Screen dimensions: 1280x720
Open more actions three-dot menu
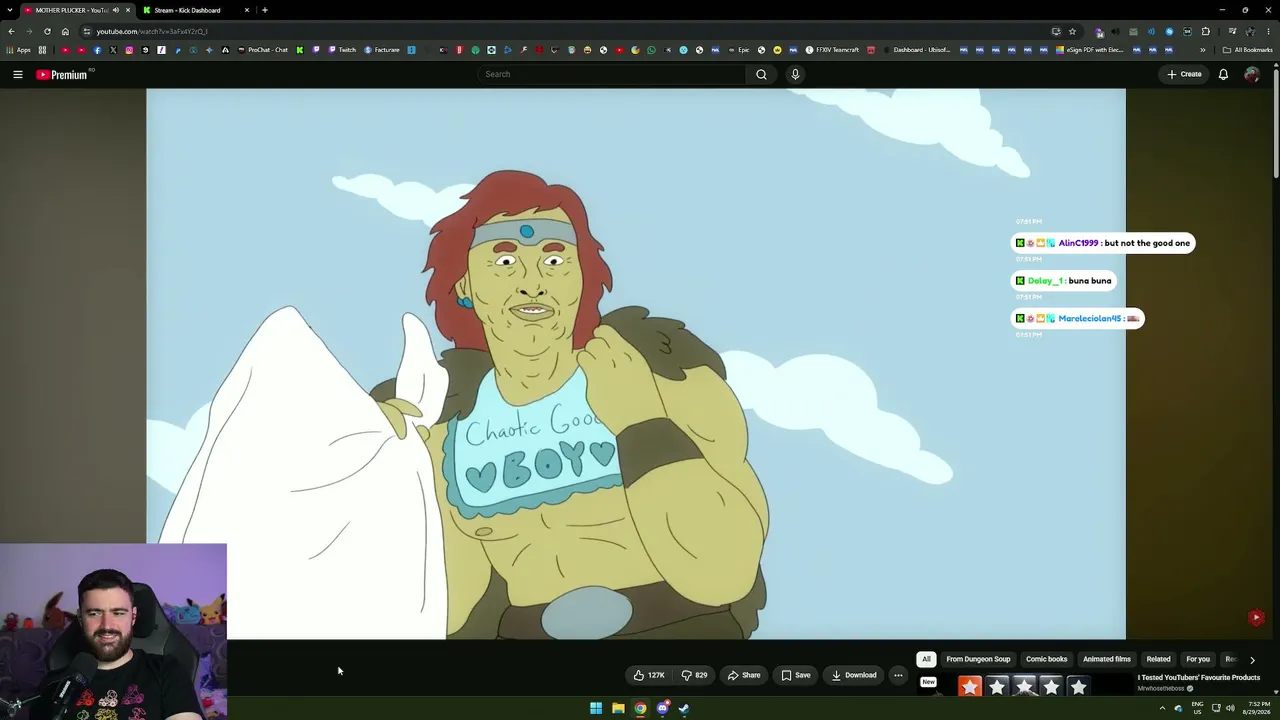[898, 675]
